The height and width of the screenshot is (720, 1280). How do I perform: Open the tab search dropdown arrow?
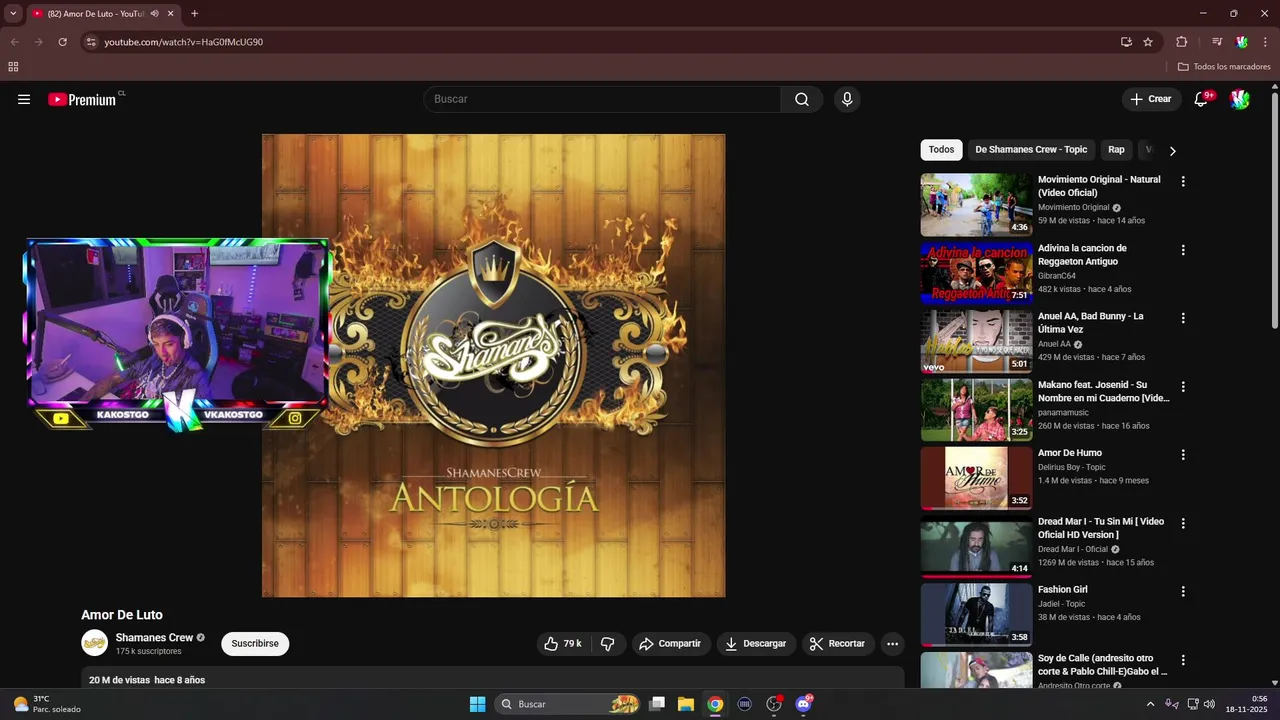tap(13, 14)
